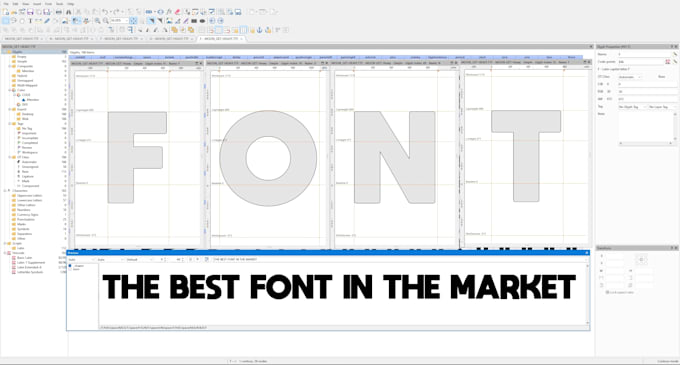This screenshot has width=680, height=365.
Task: Open the Edit menu
Action: pos(15,4)
